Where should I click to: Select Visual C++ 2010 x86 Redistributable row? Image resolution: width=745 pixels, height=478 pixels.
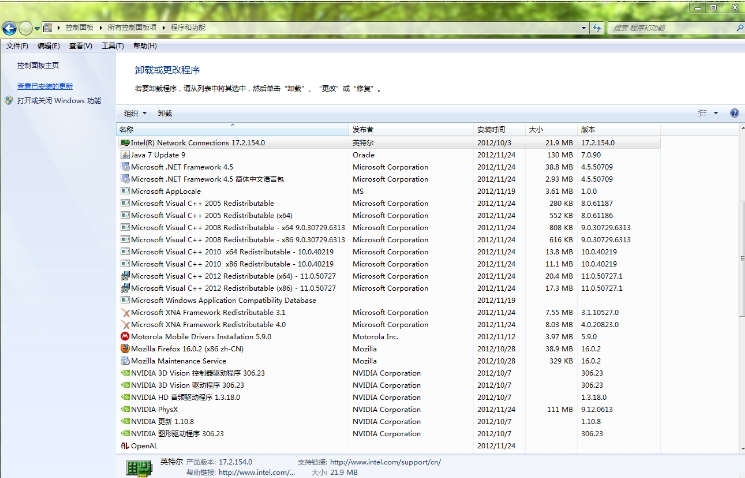coord(388,264)
